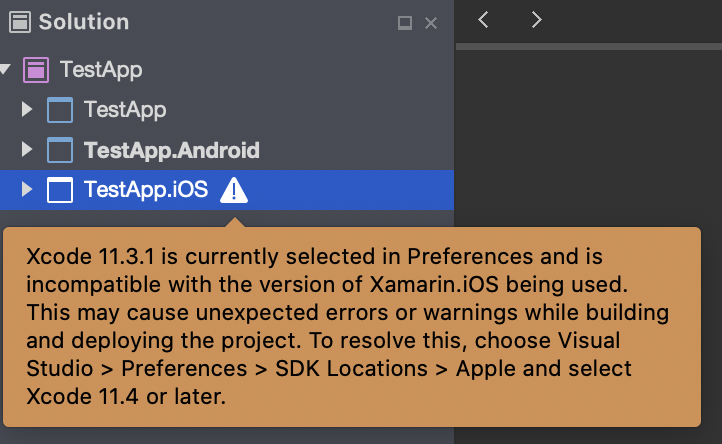Screen dimensions: 722x444
Task: Navigate forward with right chevron
Action: tap(536, 20)
